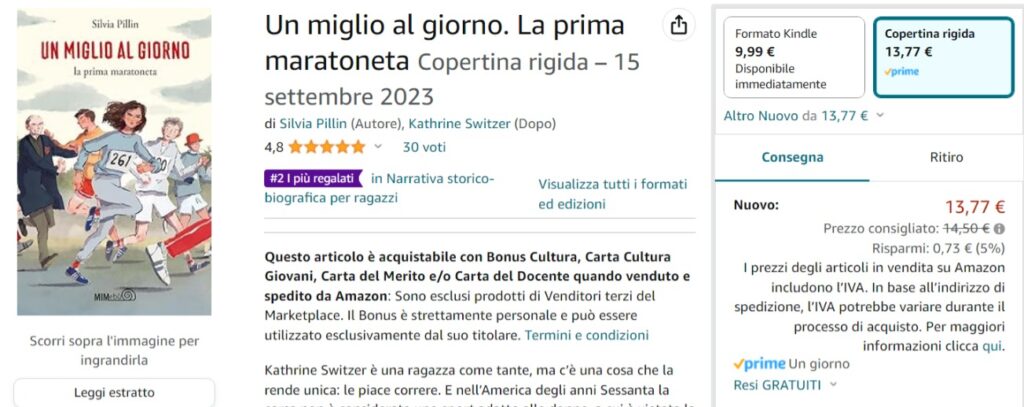This screenshot has height=407, width=1024.
Task: Click the #2 I più regalati badge
Action: [313, 178]
